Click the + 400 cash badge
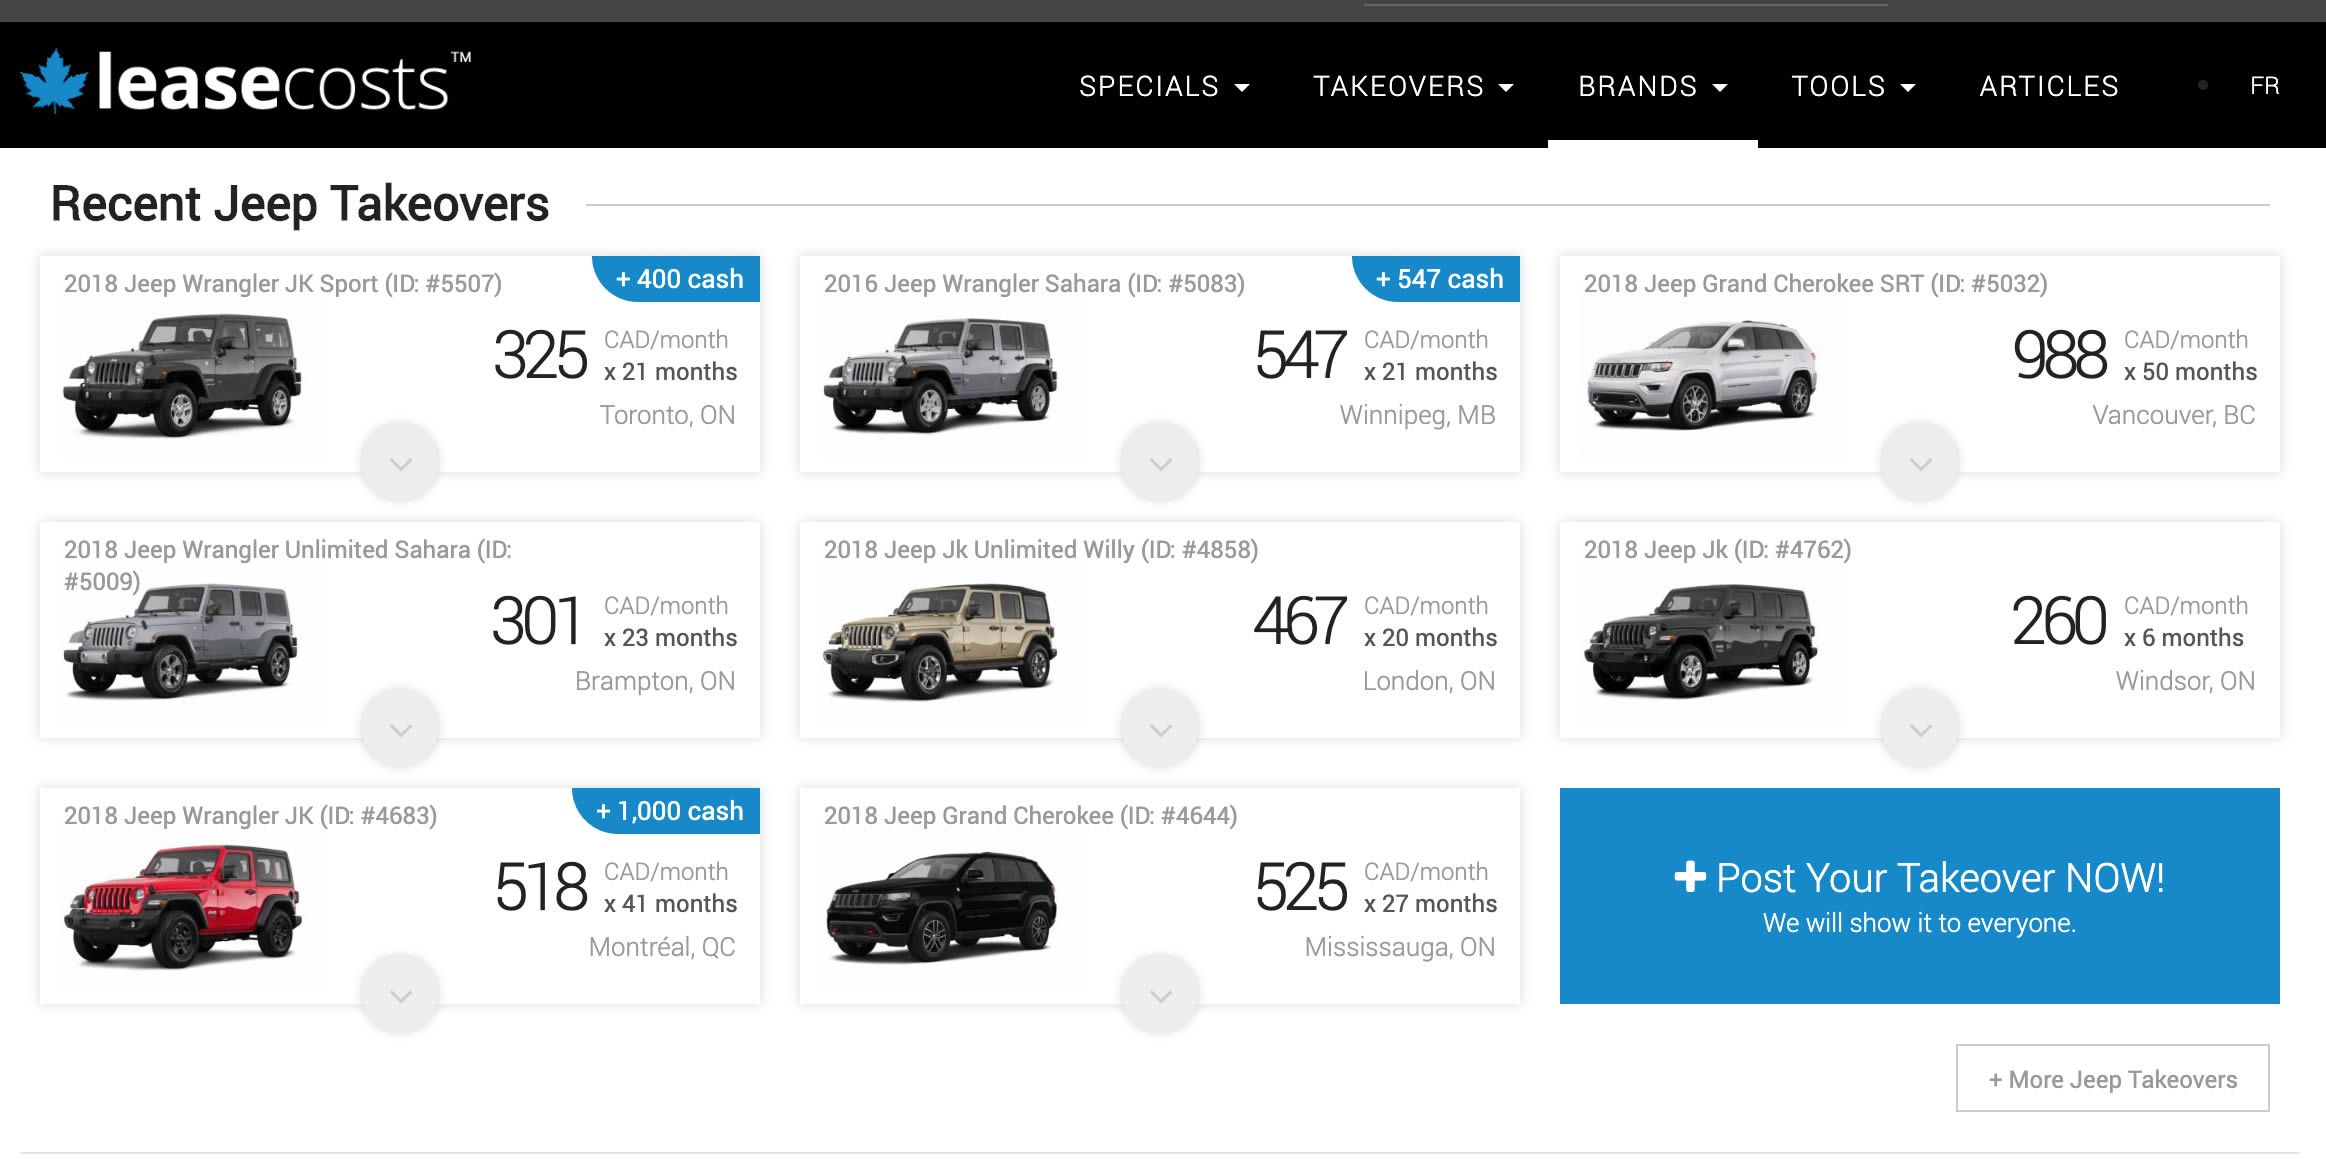This screenshot has width=2326, height=1166. coord(677,279)
